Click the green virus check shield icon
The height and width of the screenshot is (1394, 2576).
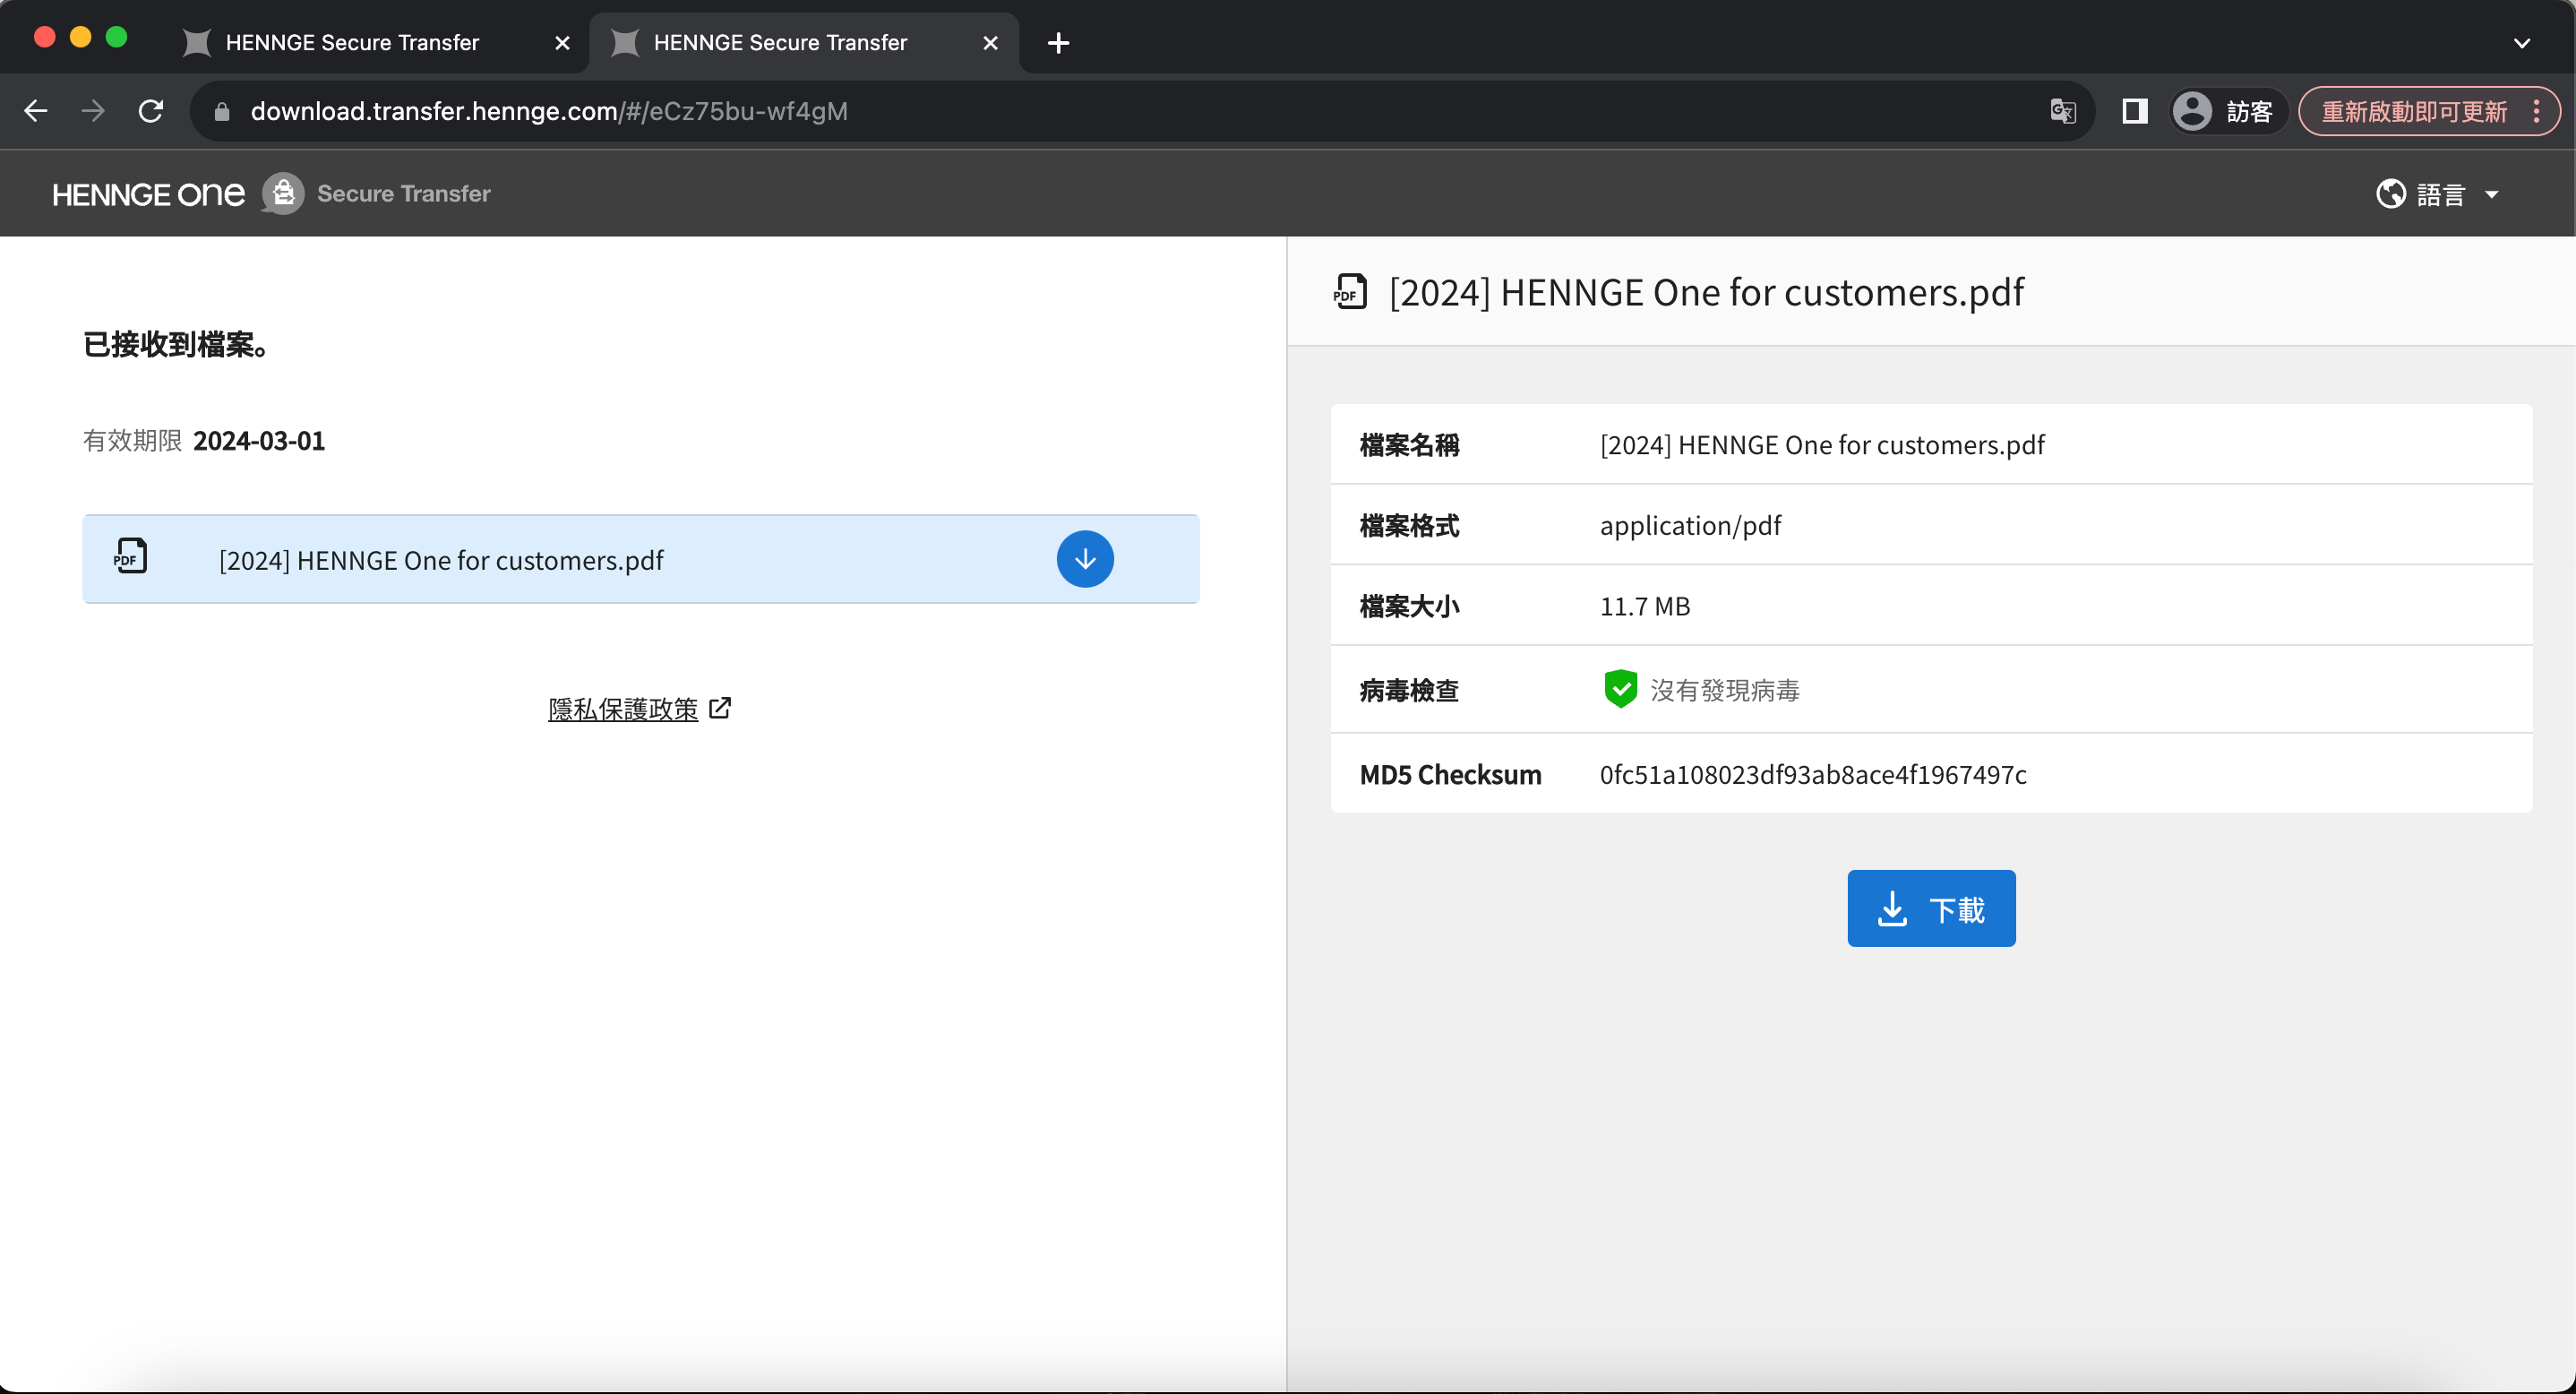click(1620, 689)
